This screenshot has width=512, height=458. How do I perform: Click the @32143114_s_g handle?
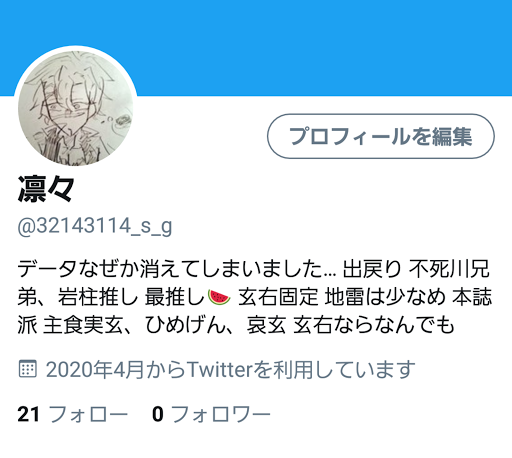95,226
